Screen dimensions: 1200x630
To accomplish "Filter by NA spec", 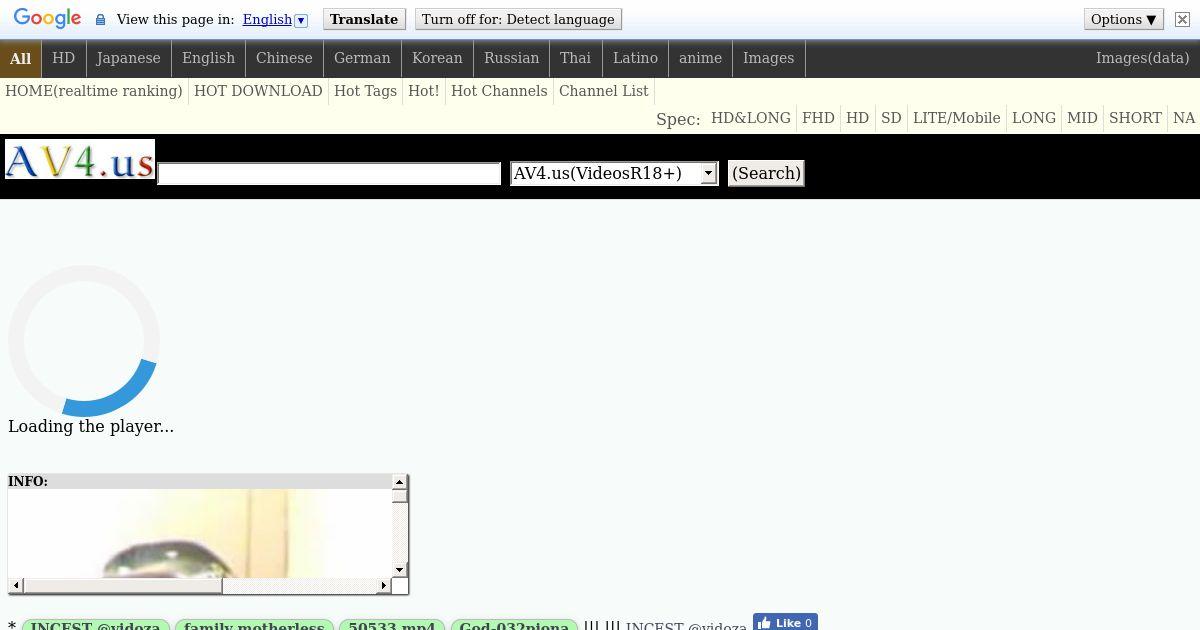I will [1184, 118].
